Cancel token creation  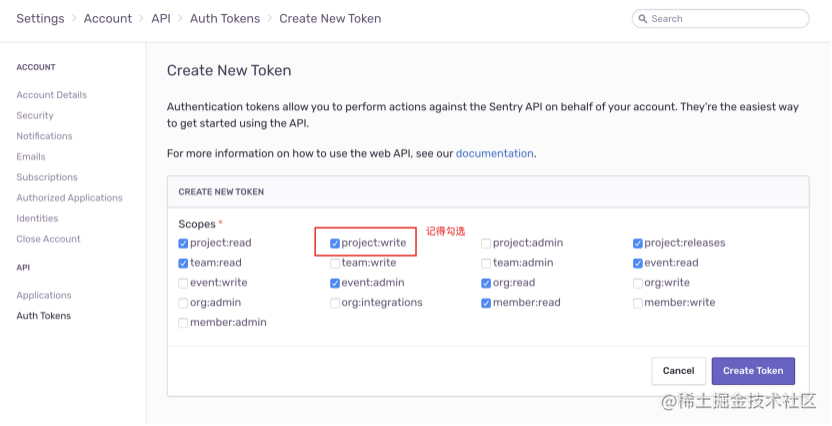click(x=678, y=371)
